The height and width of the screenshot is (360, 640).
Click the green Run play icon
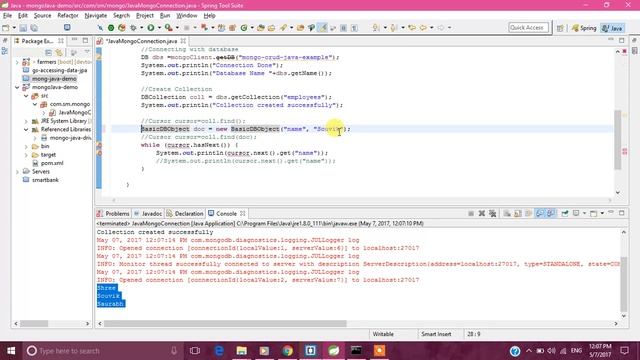(151, 28)
